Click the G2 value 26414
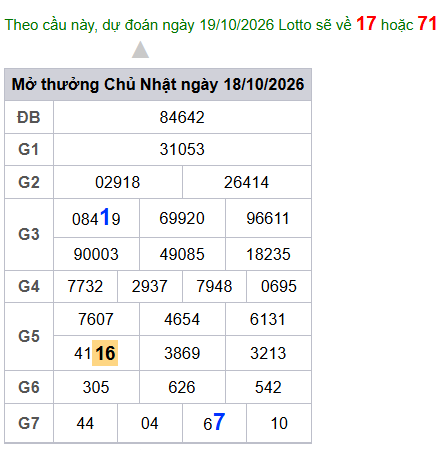 coord(246,182)
